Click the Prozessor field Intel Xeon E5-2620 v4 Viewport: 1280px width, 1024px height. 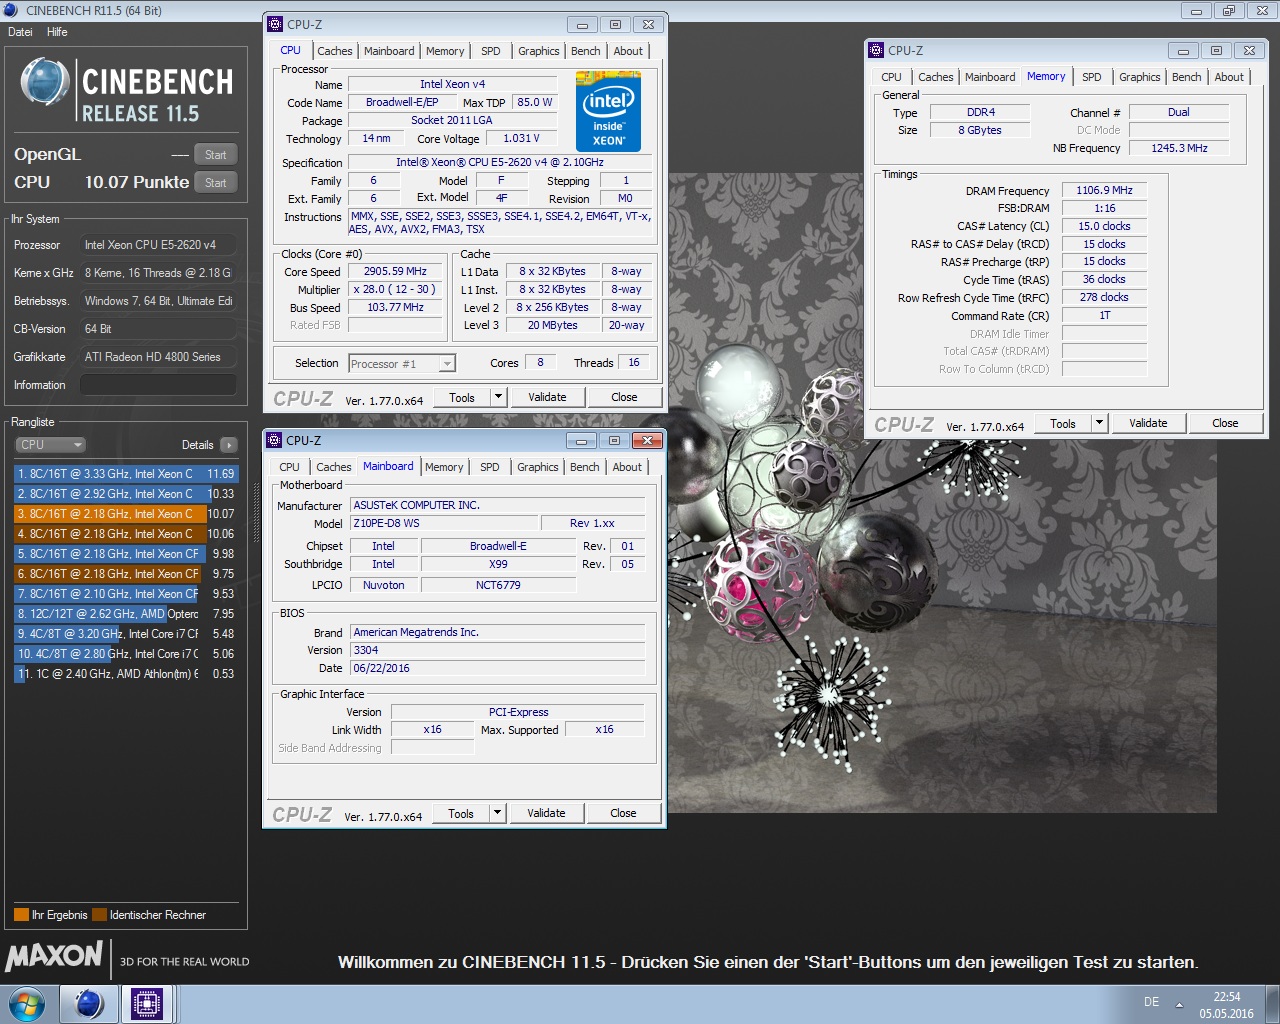158,245
